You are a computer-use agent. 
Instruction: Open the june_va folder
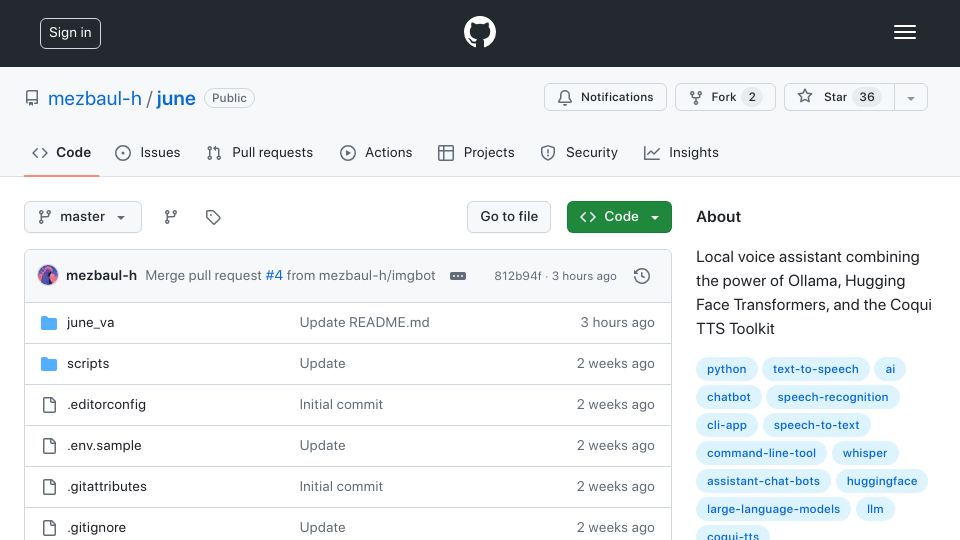click(91, 323)
